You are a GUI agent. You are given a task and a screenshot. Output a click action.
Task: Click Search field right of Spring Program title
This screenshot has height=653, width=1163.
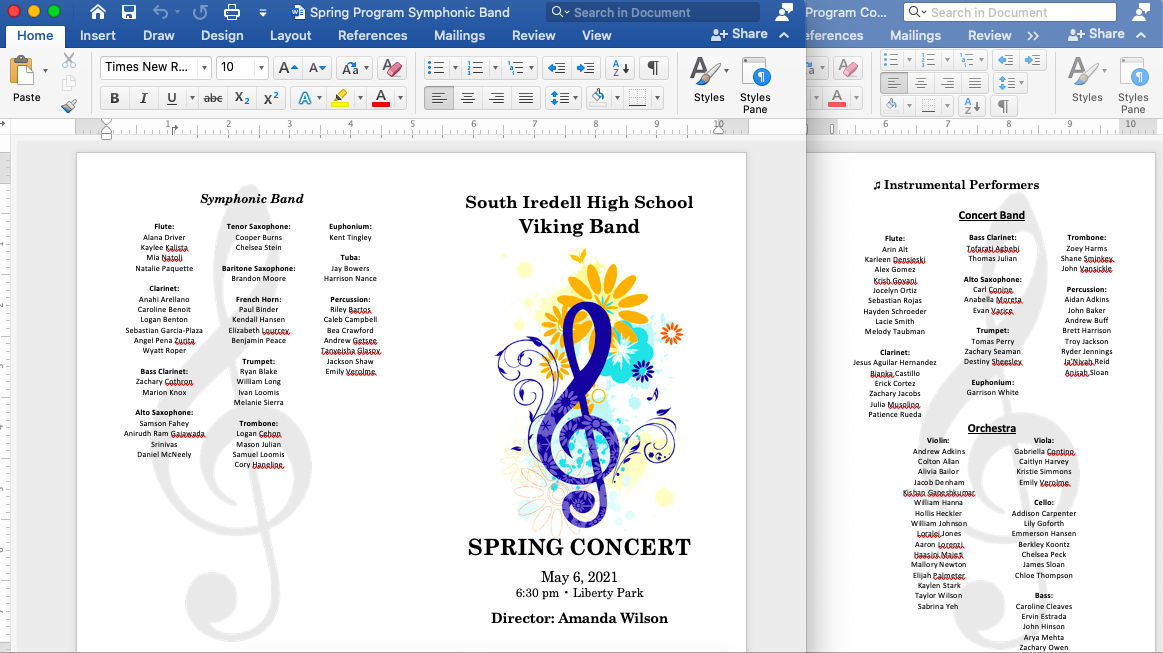point(655,13)
